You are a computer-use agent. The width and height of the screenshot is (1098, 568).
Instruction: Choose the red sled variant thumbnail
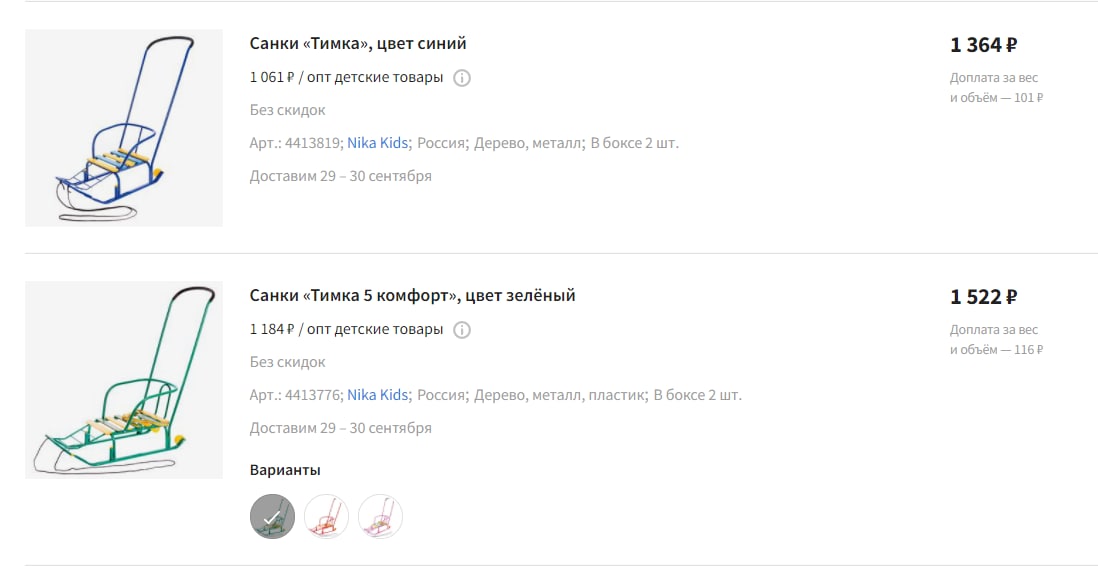point(326,516)
